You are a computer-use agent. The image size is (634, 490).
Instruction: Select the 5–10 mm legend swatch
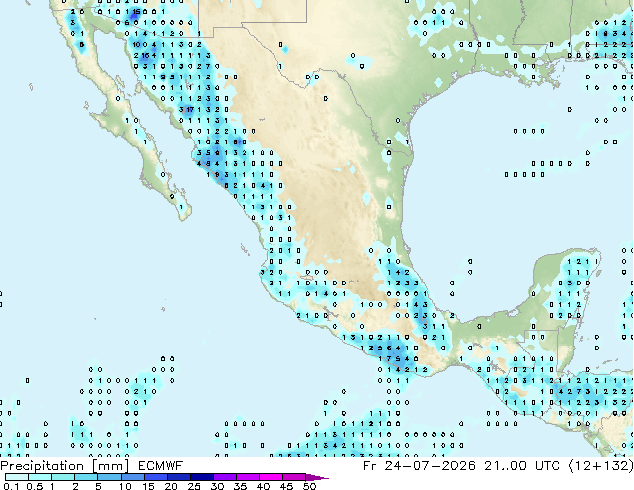point(109,477)
